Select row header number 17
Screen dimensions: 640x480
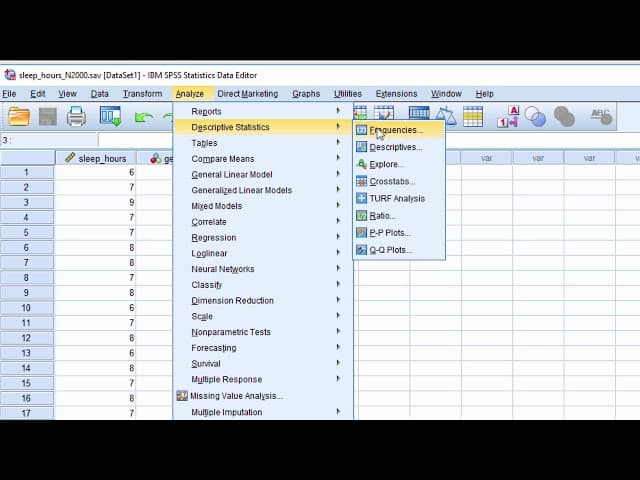(27, 413)
